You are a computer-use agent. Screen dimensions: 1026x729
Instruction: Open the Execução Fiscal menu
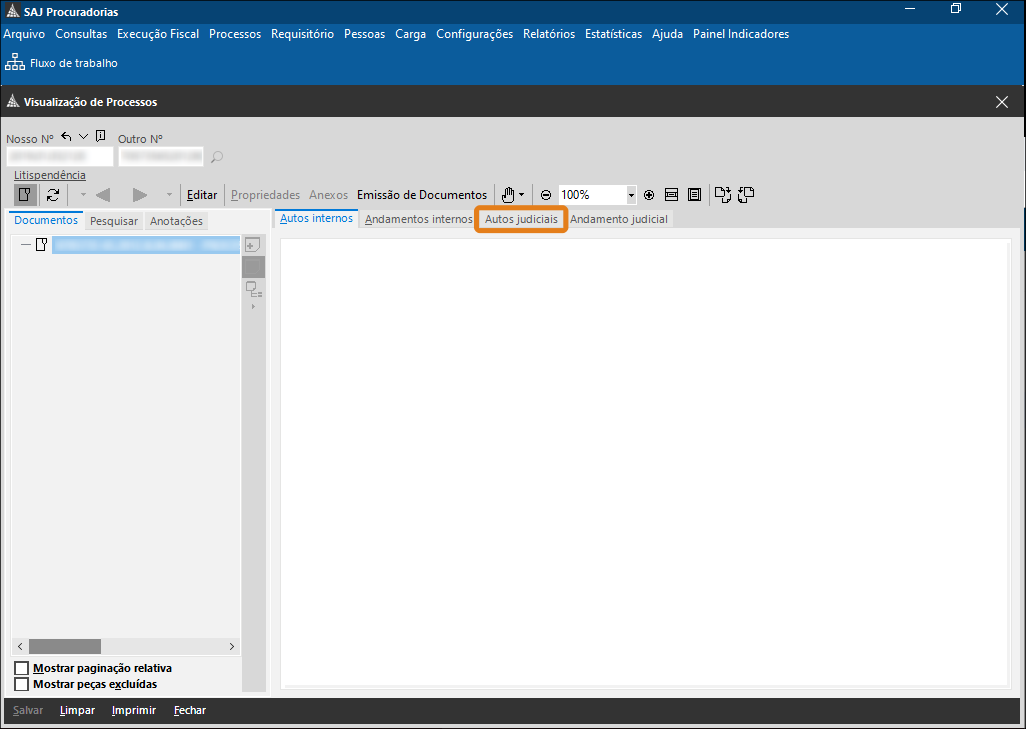(157, 34)
